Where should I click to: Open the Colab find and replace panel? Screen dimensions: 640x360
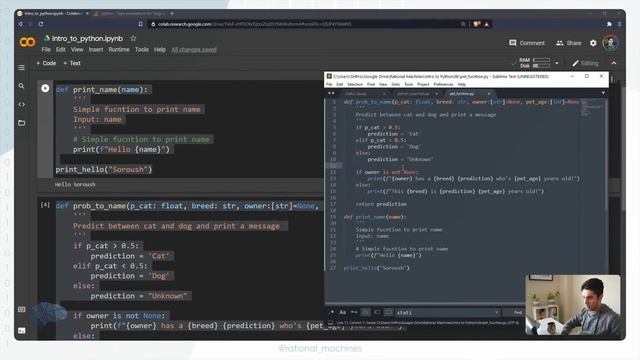tap(21, 86)
